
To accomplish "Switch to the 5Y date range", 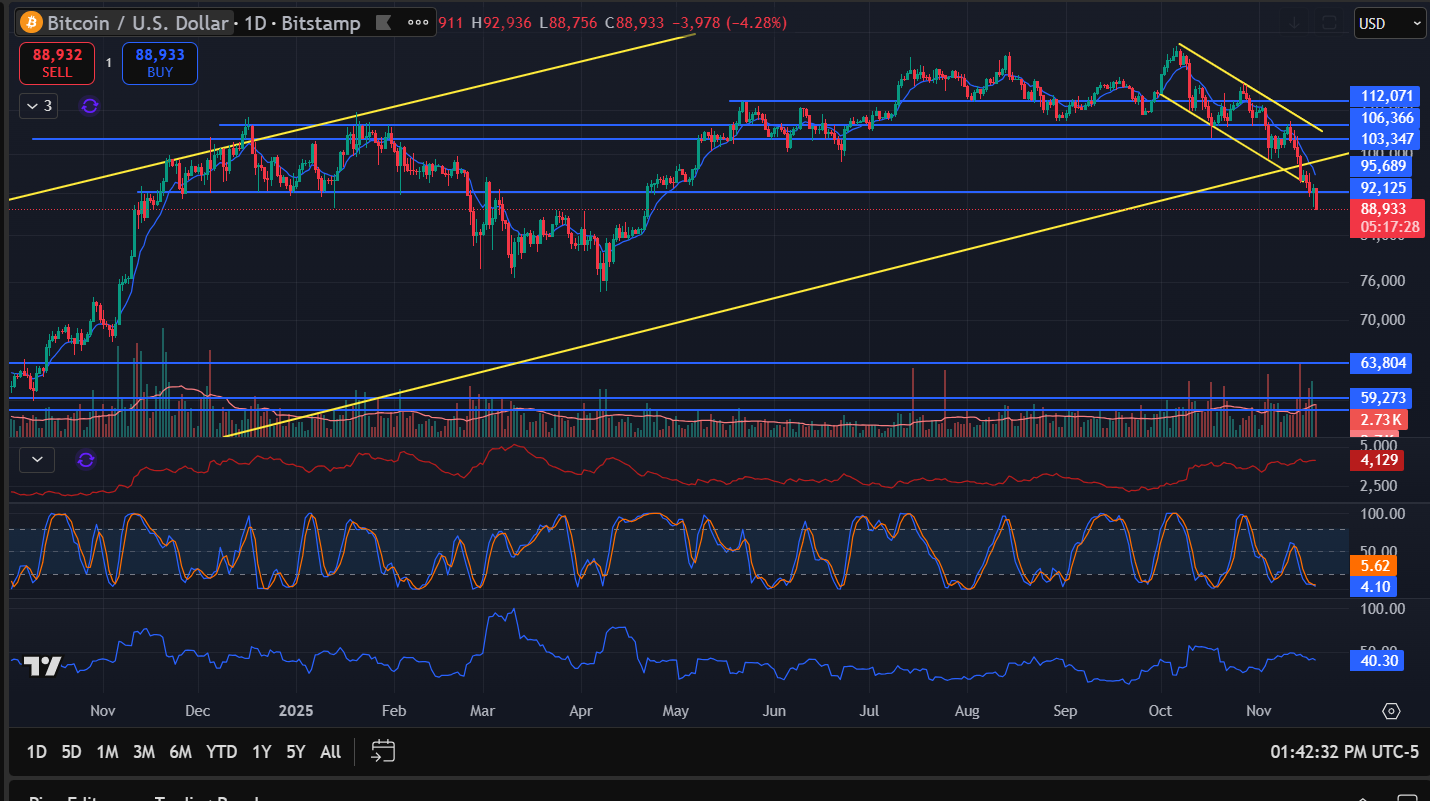I will [x=295, y=752].
